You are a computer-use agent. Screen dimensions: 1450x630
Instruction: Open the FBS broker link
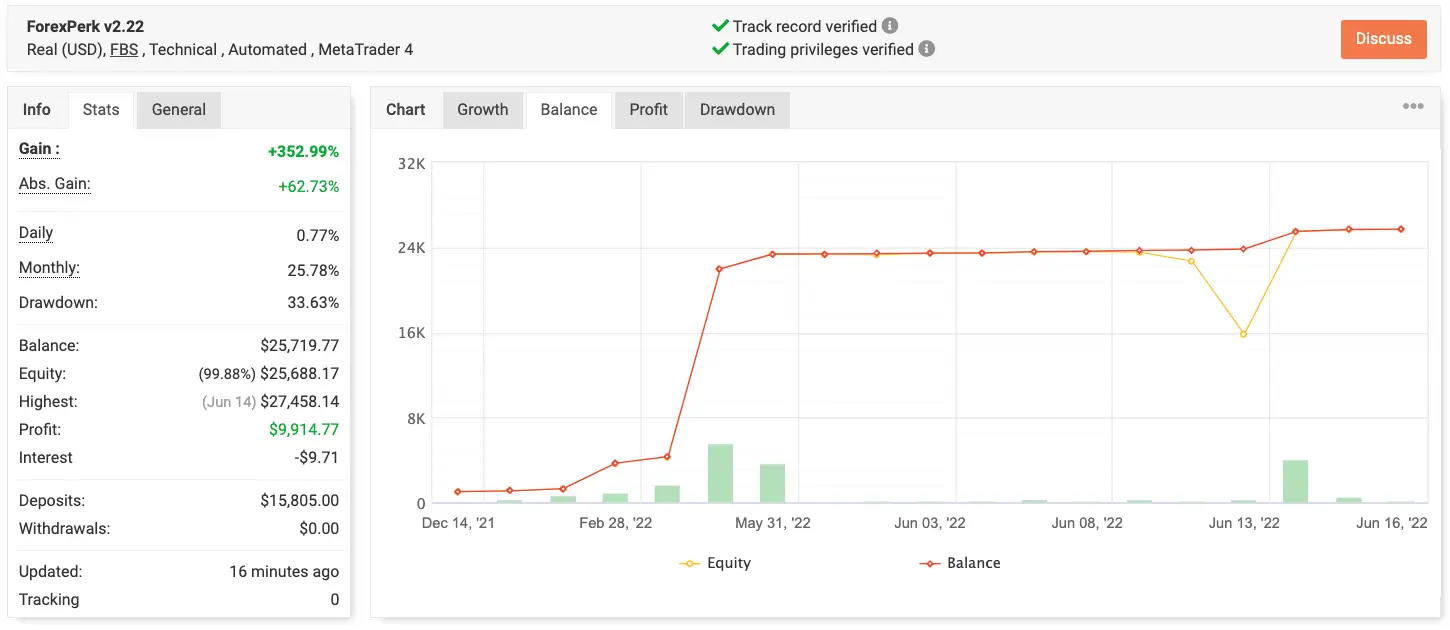coord(124,49)
